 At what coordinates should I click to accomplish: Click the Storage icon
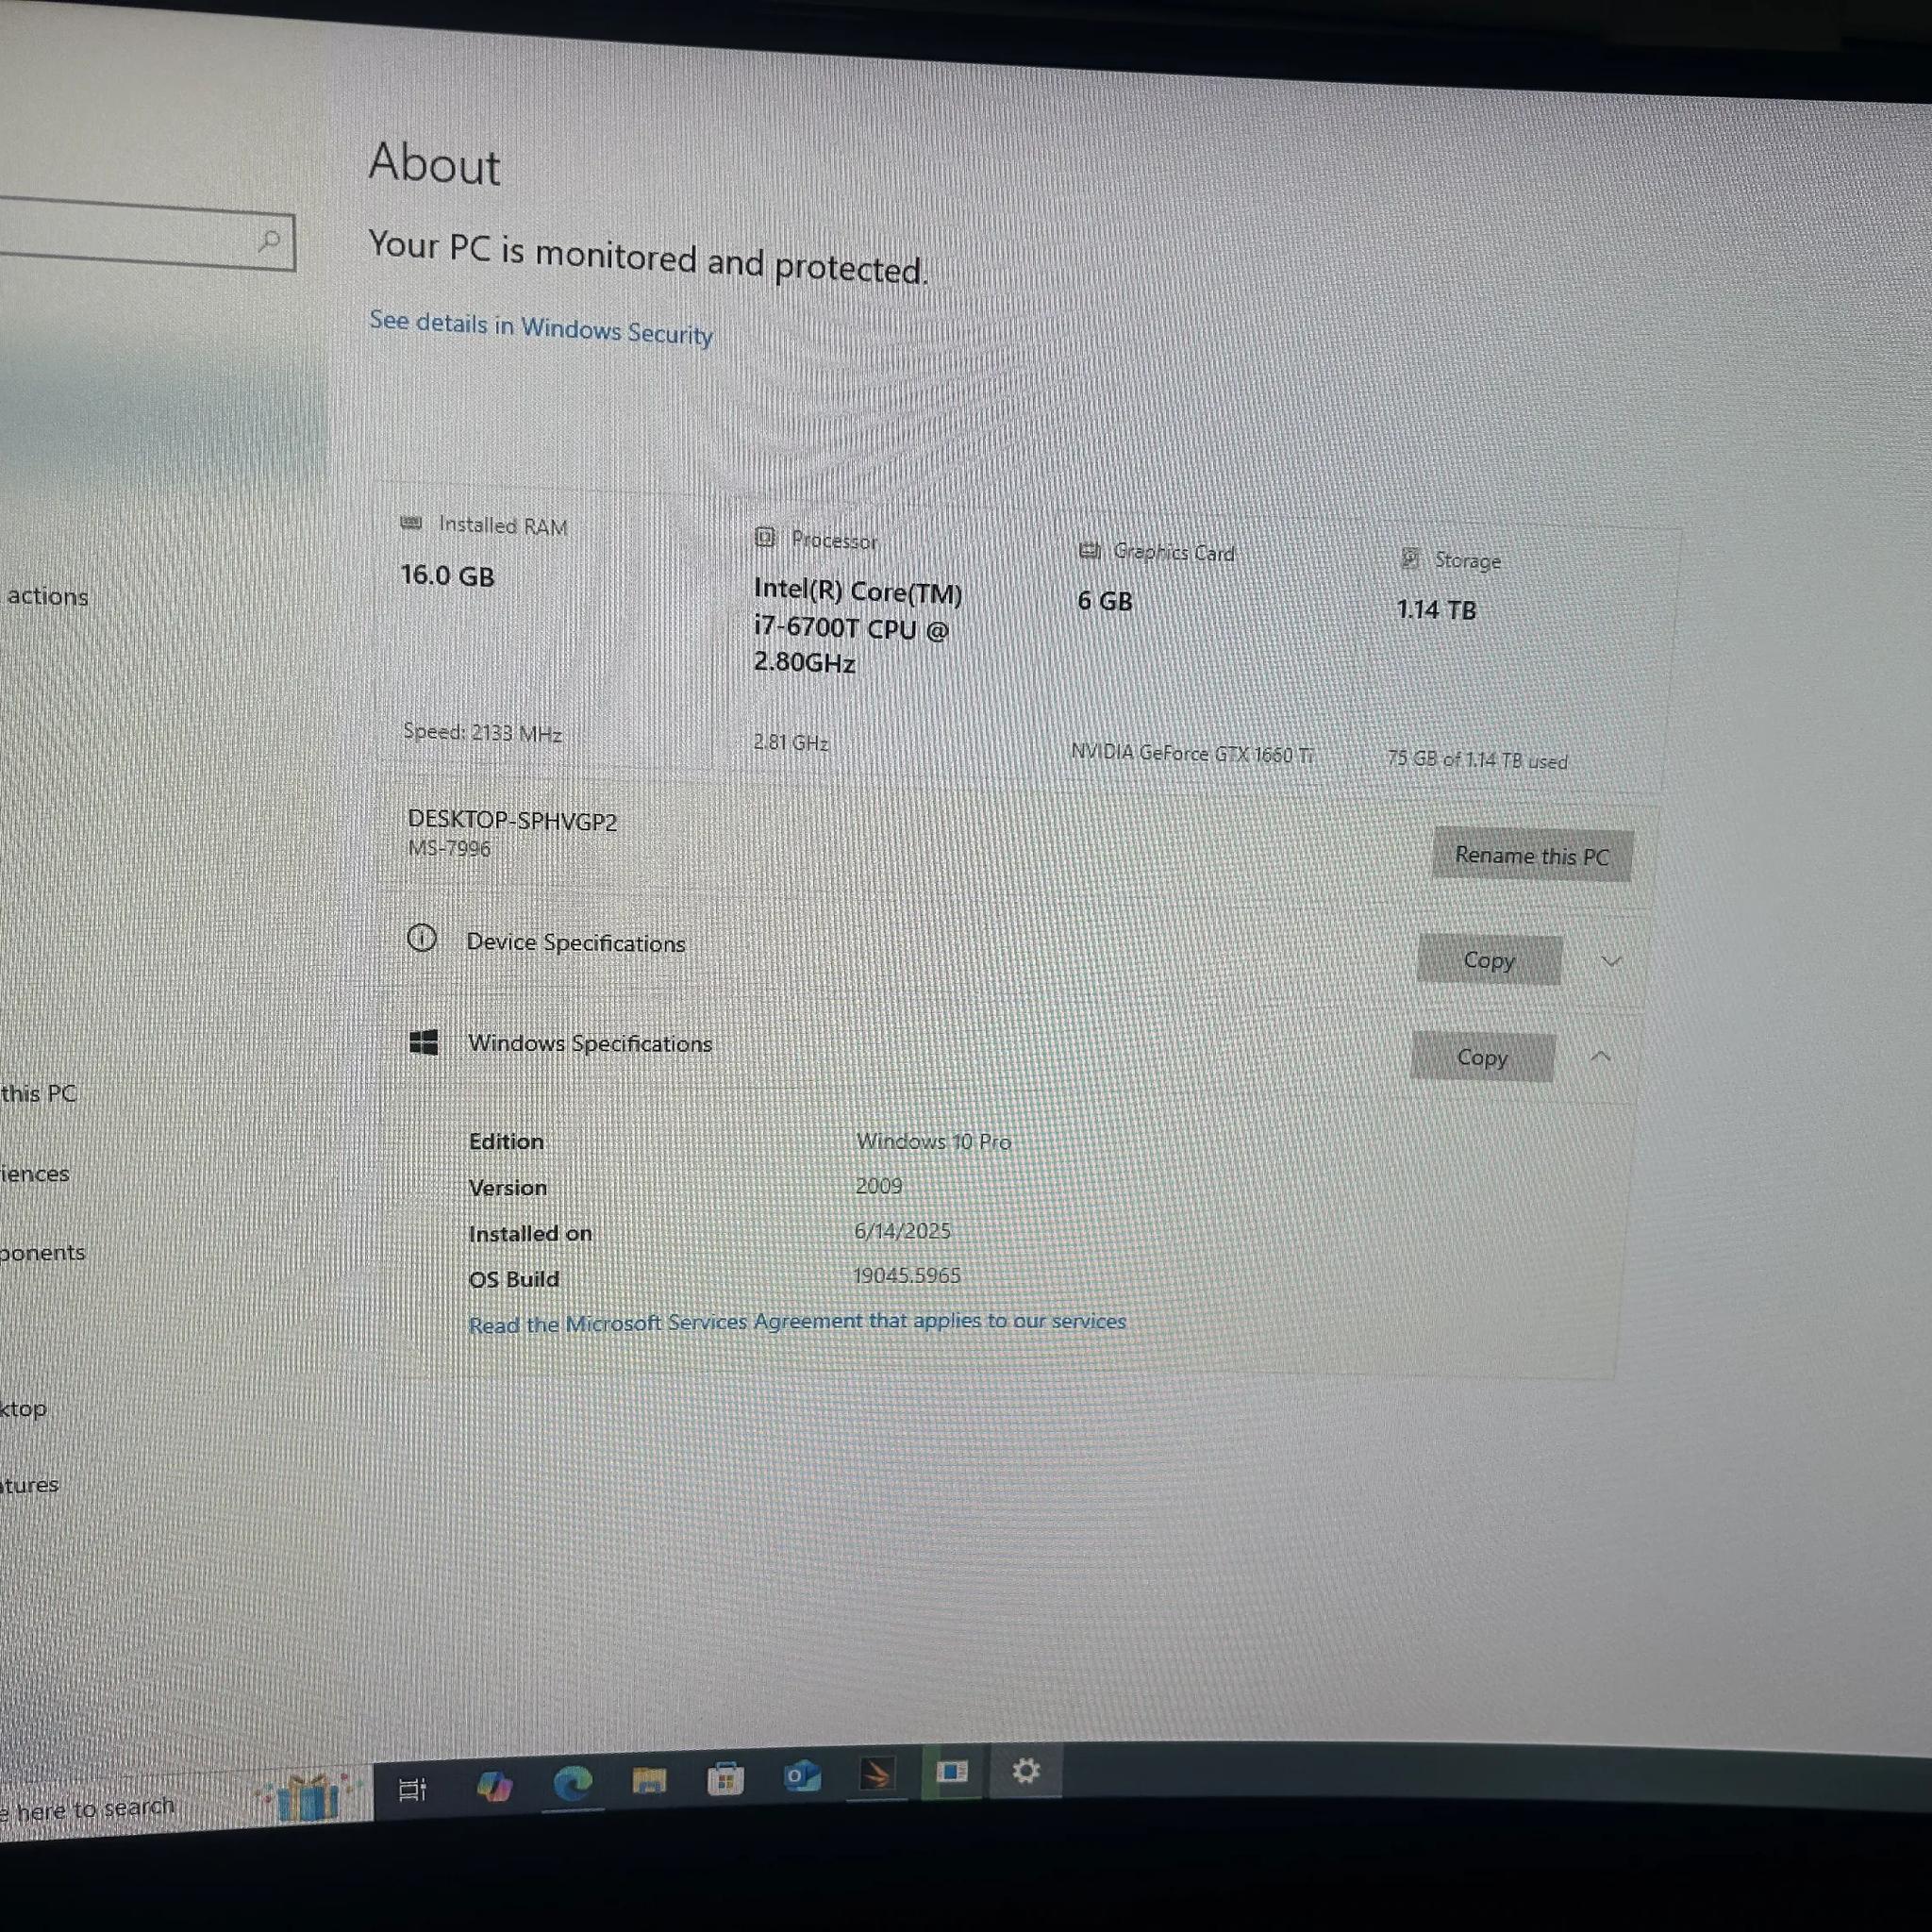click(1410, 558)
